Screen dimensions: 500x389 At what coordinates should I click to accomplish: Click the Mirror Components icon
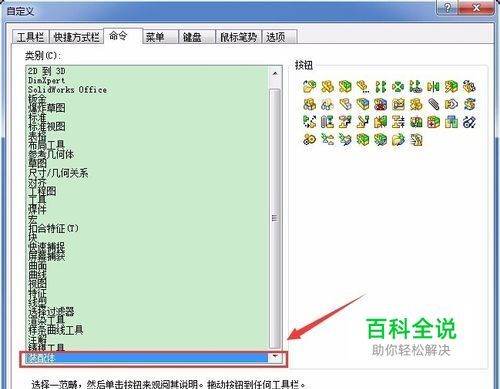click(433, 86)
